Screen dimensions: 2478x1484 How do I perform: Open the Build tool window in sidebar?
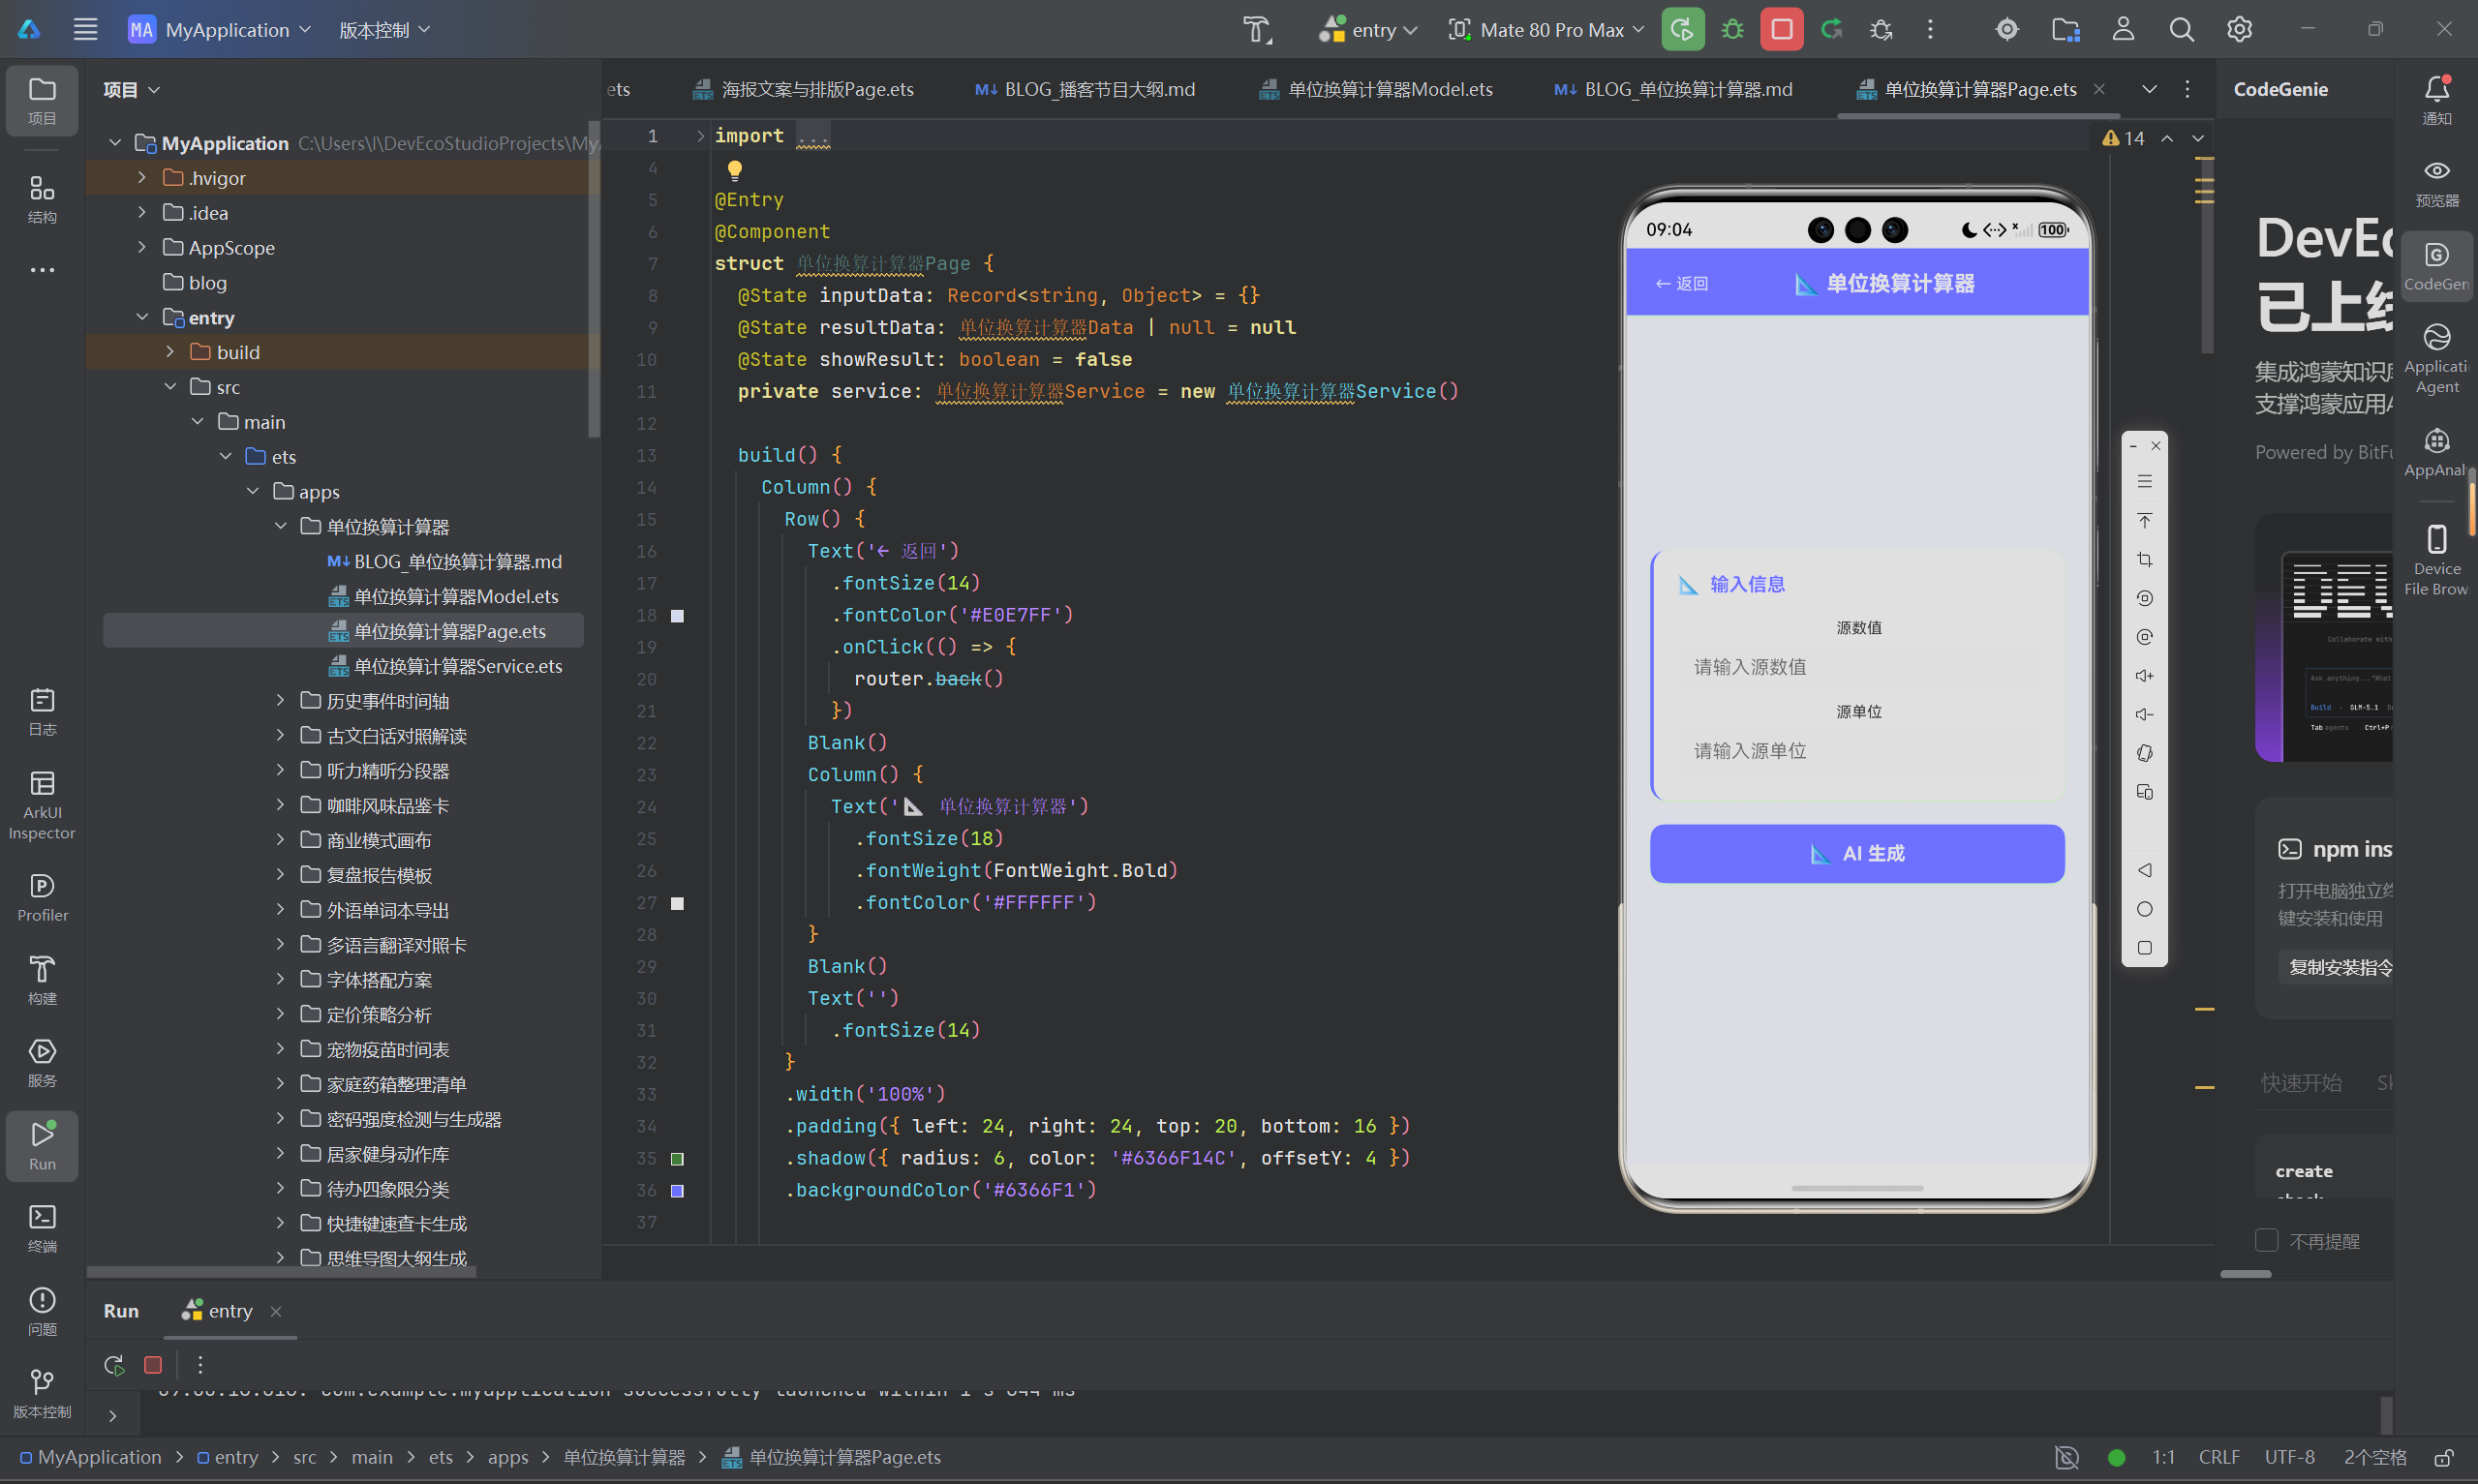click(42, 980)
